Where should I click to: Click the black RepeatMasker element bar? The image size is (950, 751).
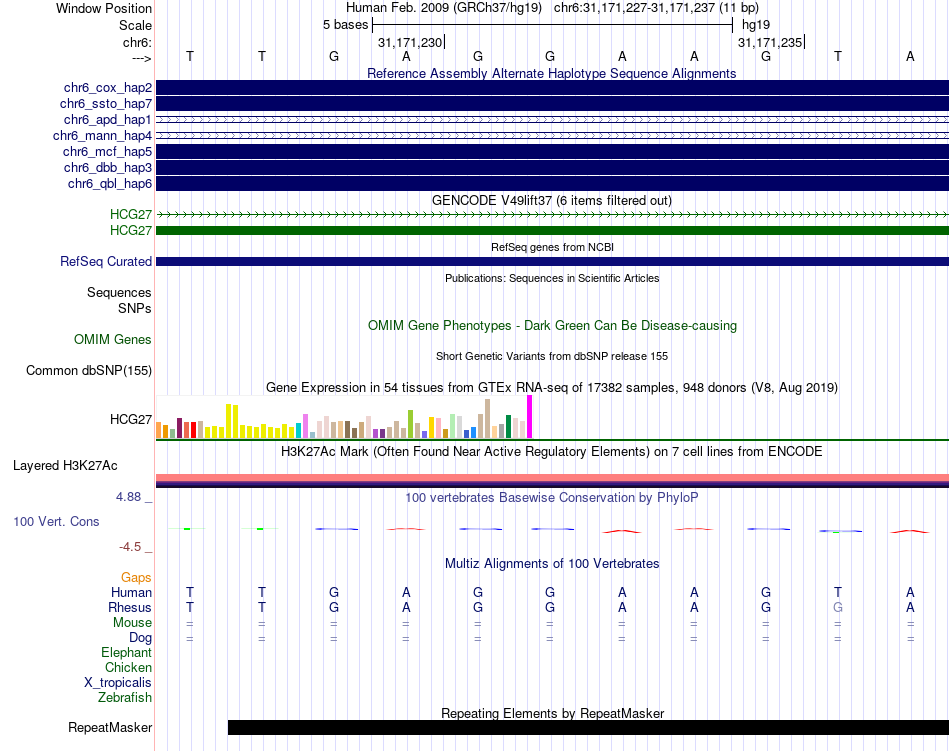[588, 727]
